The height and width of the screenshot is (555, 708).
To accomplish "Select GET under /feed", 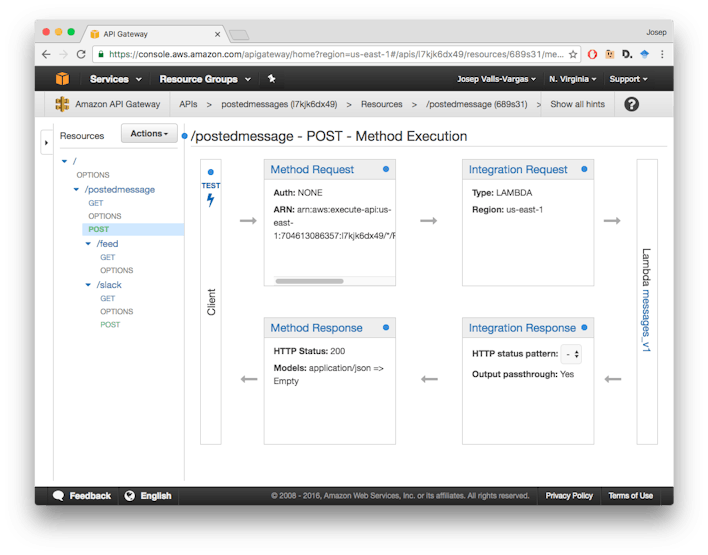I will coord(107,257).
